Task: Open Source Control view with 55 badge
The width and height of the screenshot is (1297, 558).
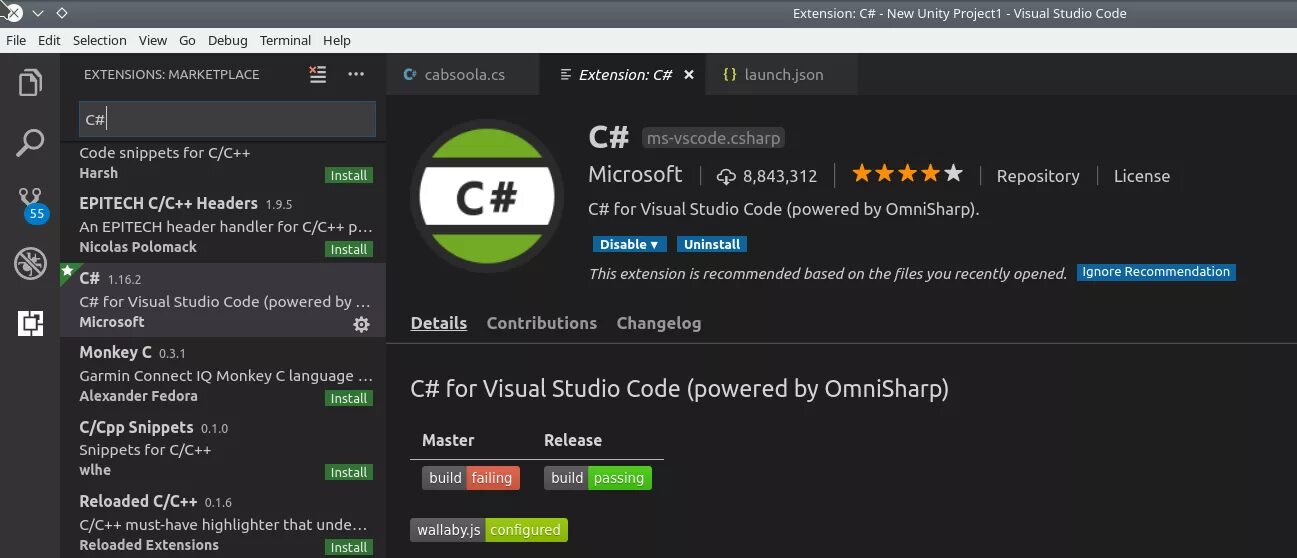Action: point(32,204)
